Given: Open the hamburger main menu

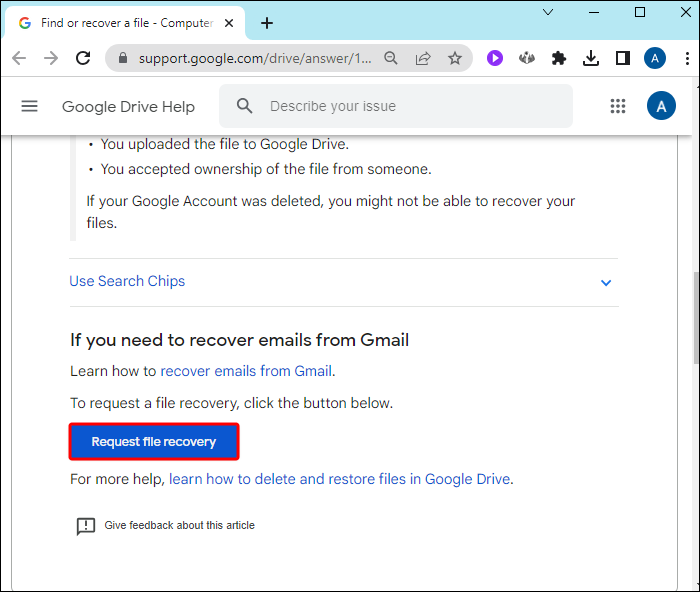Looking at the screenshot, I should pyautogui.click(x=29, y=106).
